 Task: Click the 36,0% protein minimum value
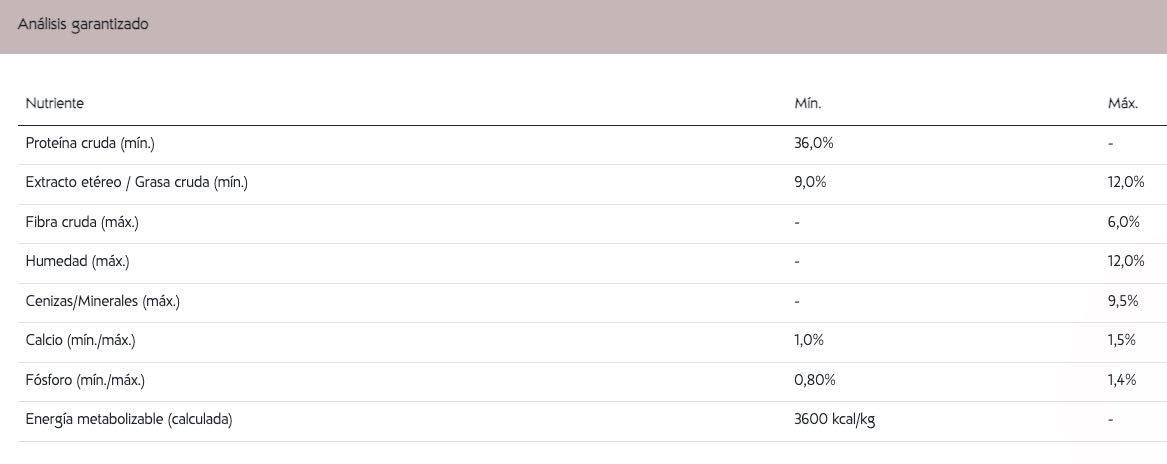[813, 144]
